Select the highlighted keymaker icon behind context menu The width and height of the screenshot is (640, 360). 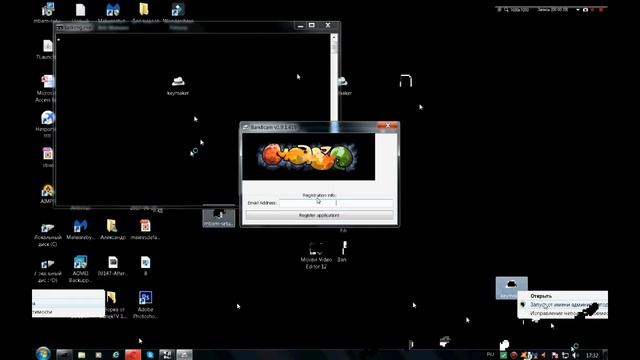pyautogui.click(x=511, y=287)
